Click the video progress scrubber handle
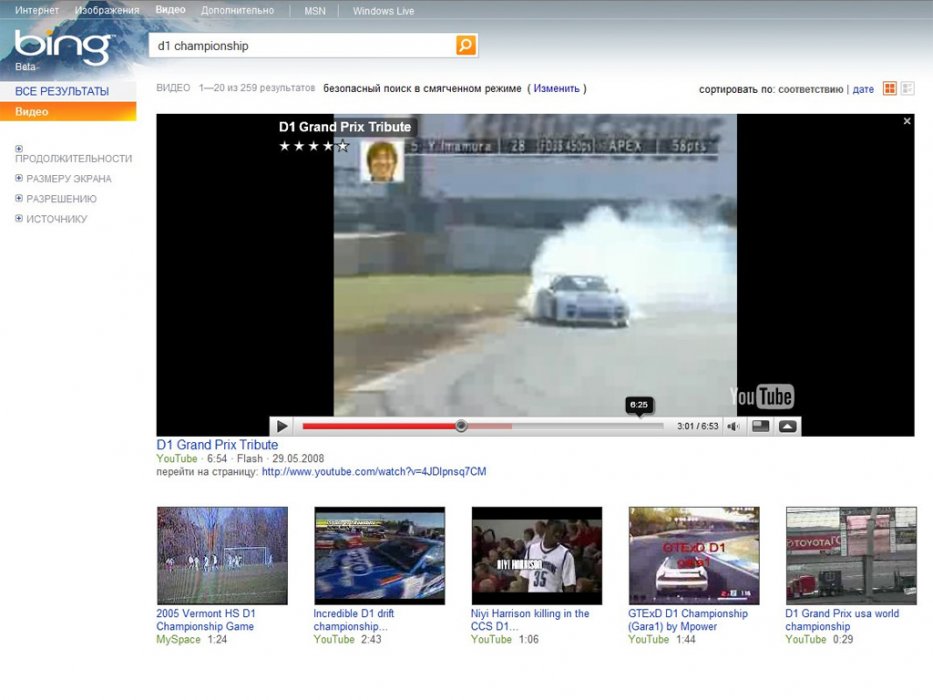This screenshot has width=933, height=700. coord(461,426)
